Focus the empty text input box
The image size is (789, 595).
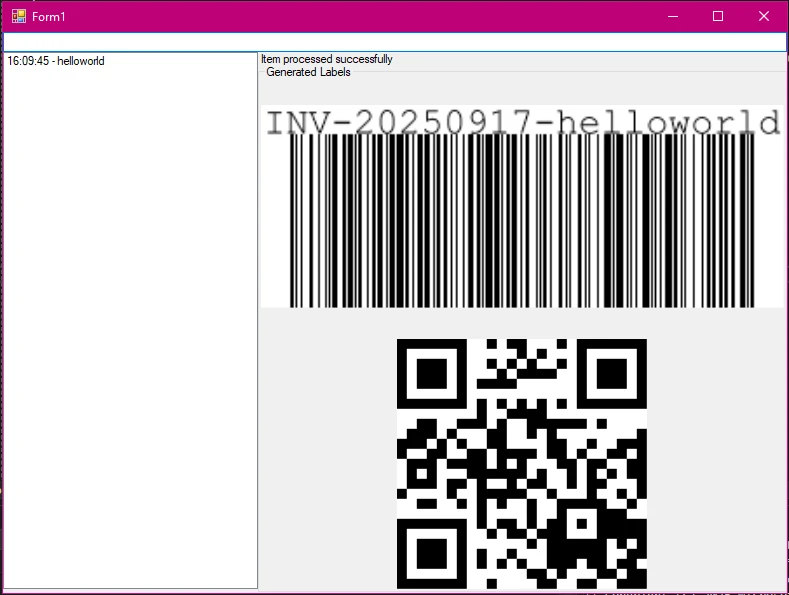click(x=394, y=42)
